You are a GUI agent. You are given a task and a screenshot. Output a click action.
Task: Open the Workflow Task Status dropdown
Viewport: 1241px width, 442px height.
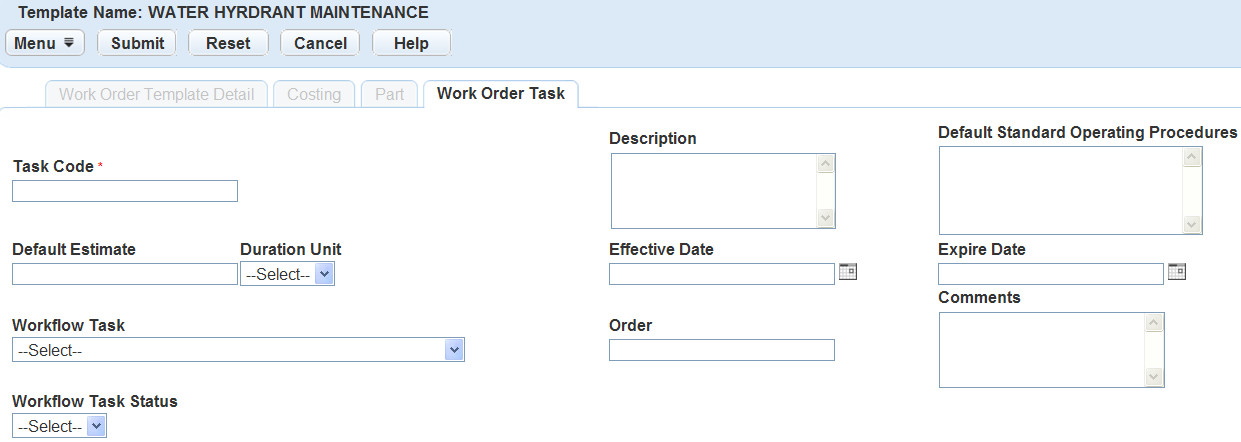[59, 427]
